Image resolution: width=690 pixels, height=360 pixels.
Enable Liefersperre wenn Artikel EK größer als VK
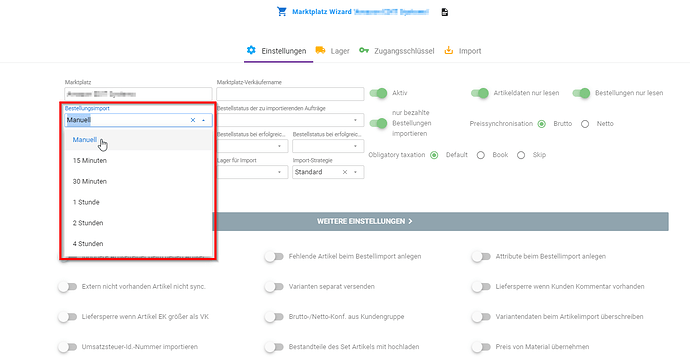click(67, 317)
